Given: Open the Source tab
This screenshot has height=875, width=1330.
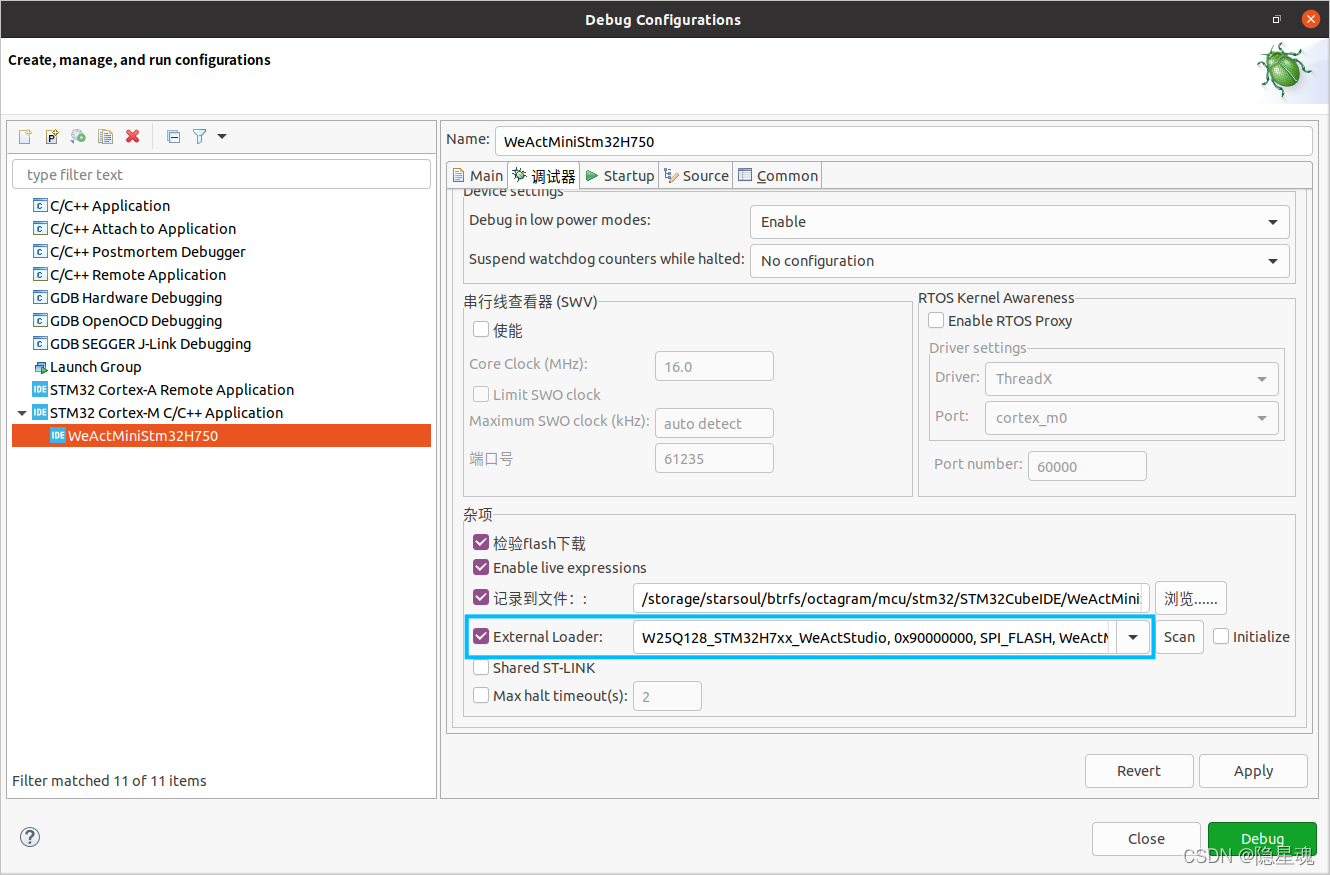Looking at the screenshot, I should (x=696, y=175).
